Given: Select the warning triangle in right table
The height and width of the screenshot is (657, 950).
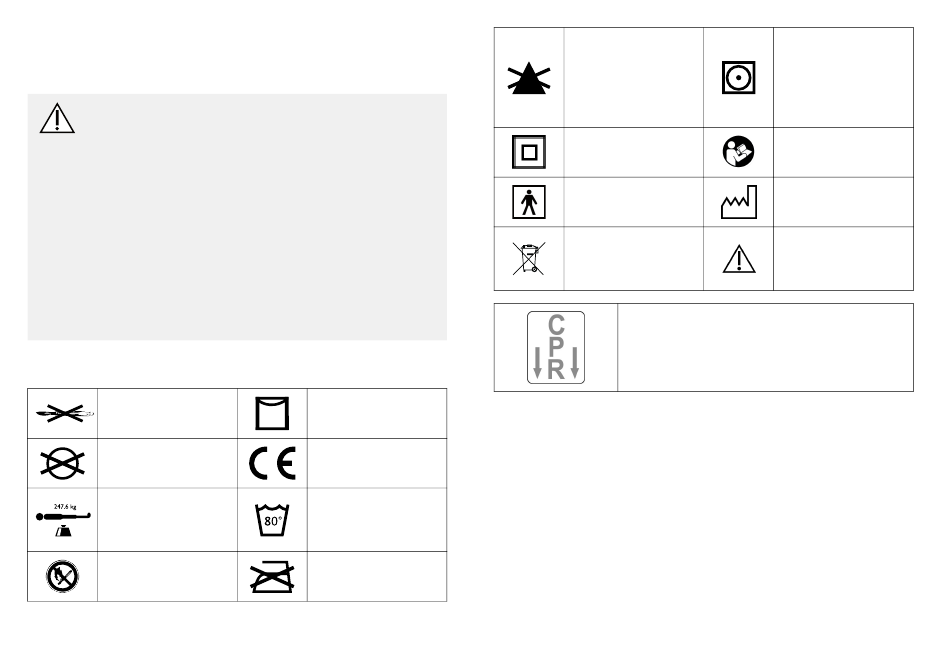Looking at the screenshot, I should tap(739, 259).
